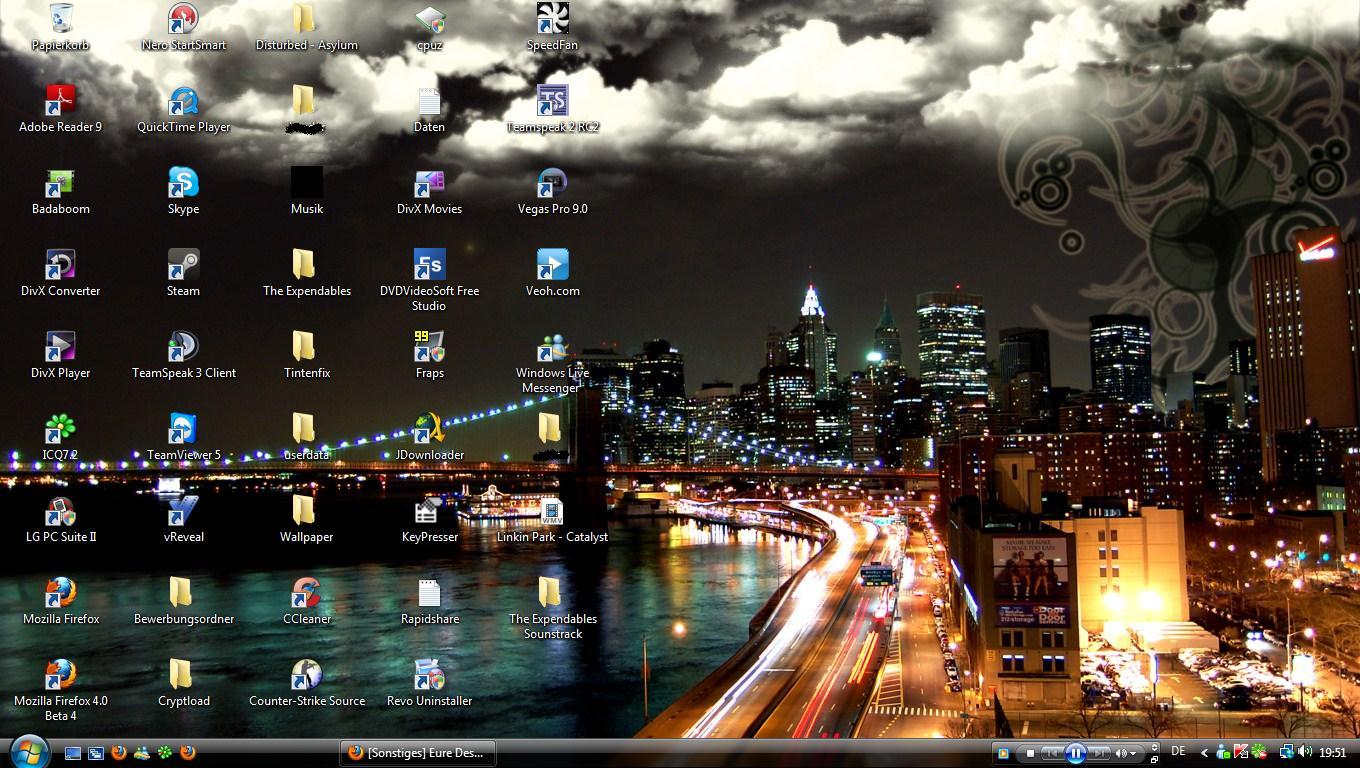This screenshot has height=768, width=1360.
Task: Open Vegas Pro 9.0 shortcut
Action: [x=552, y=184]
